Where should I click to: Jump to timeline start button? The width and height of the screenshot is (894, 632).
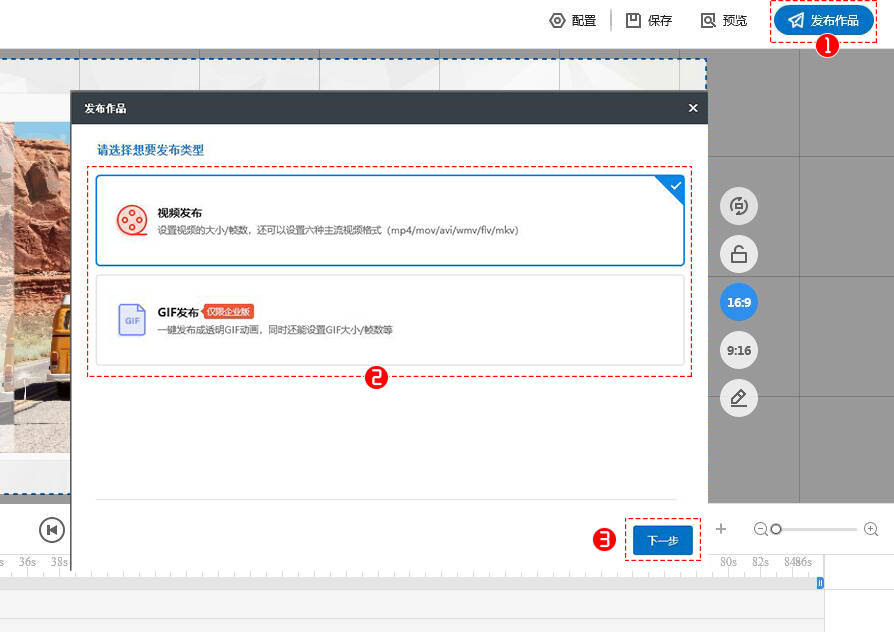52,530
